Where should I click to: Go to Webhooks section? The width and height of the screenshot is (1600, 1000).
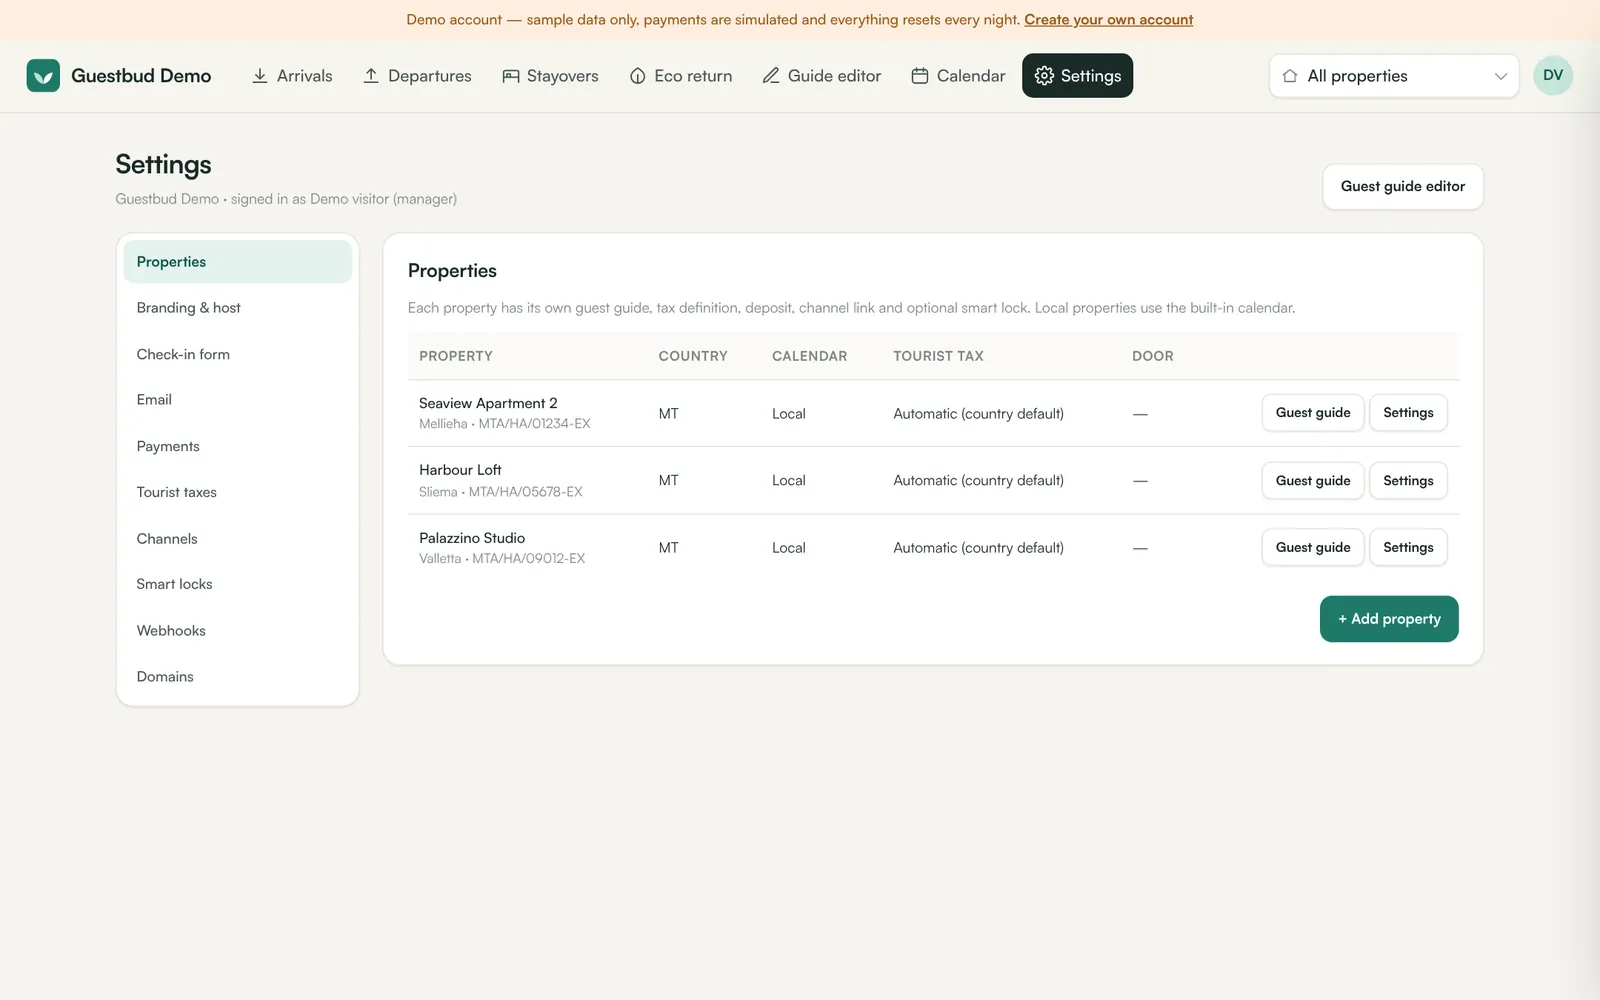click(238, 630)
